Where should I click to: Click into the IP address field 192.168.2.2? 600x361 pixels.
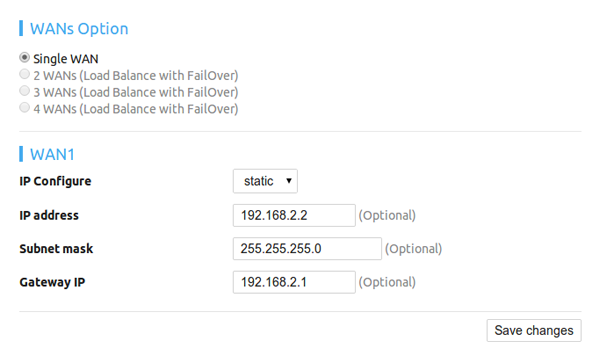pyautogui.click(x=294, y=215)
